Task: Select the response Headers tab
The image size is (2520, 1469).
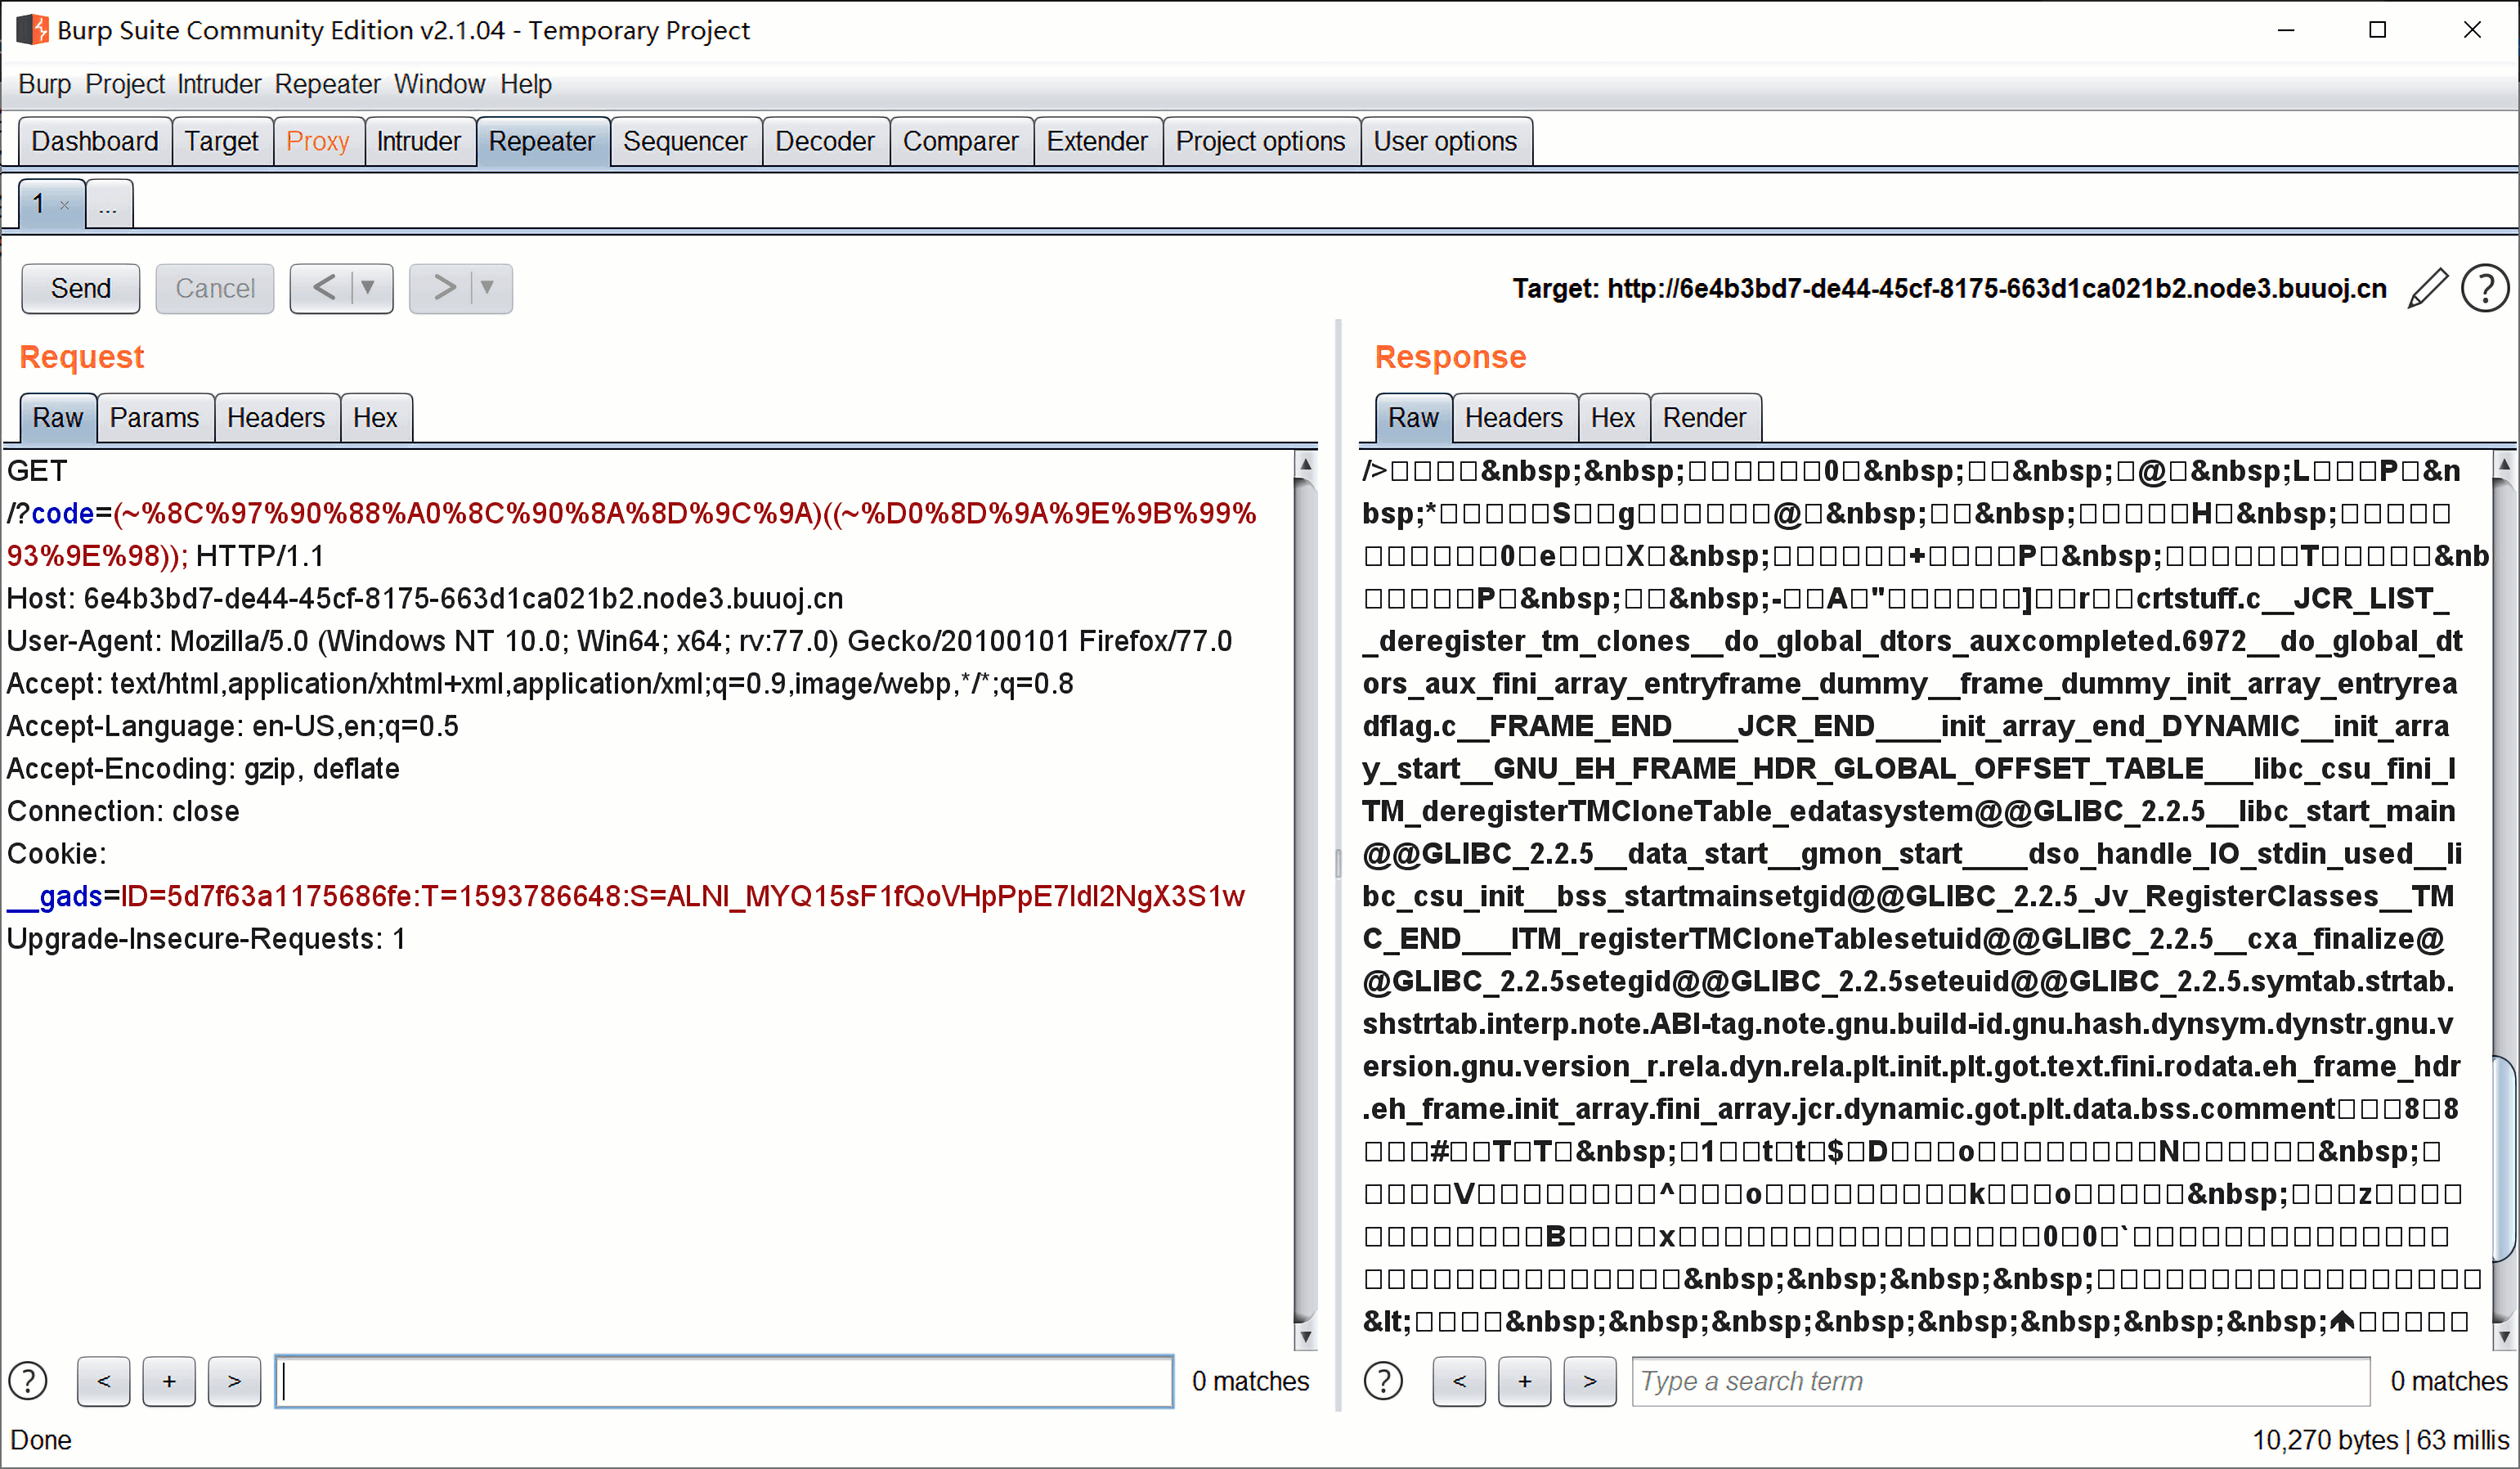Action: [x=1514, y=418]
